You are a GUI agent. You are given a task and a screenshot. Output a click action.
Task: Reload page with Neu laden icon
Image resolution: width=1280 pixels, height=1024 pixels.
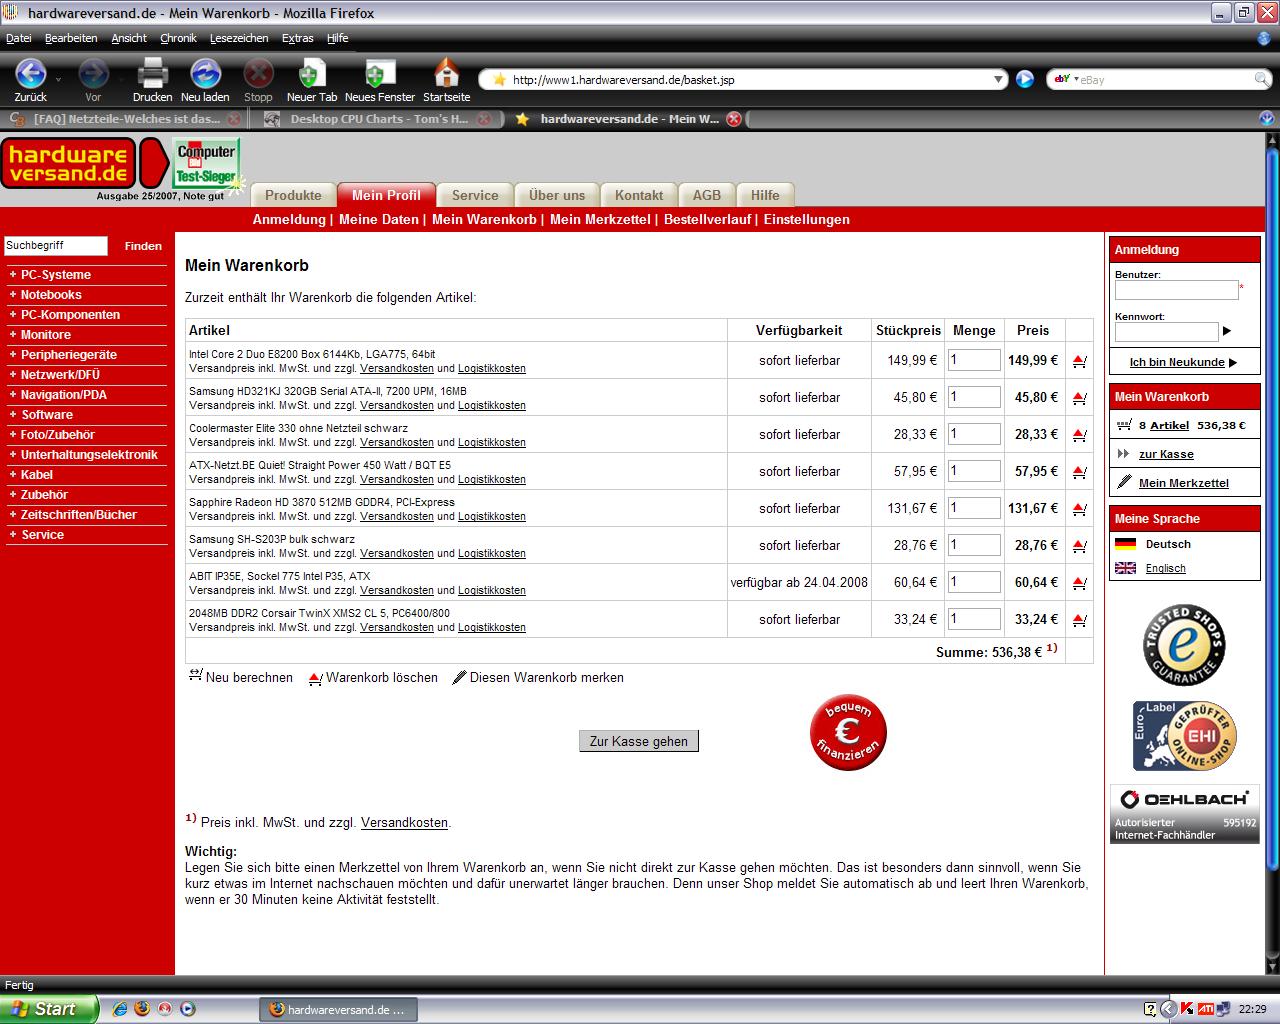point(205,74)
